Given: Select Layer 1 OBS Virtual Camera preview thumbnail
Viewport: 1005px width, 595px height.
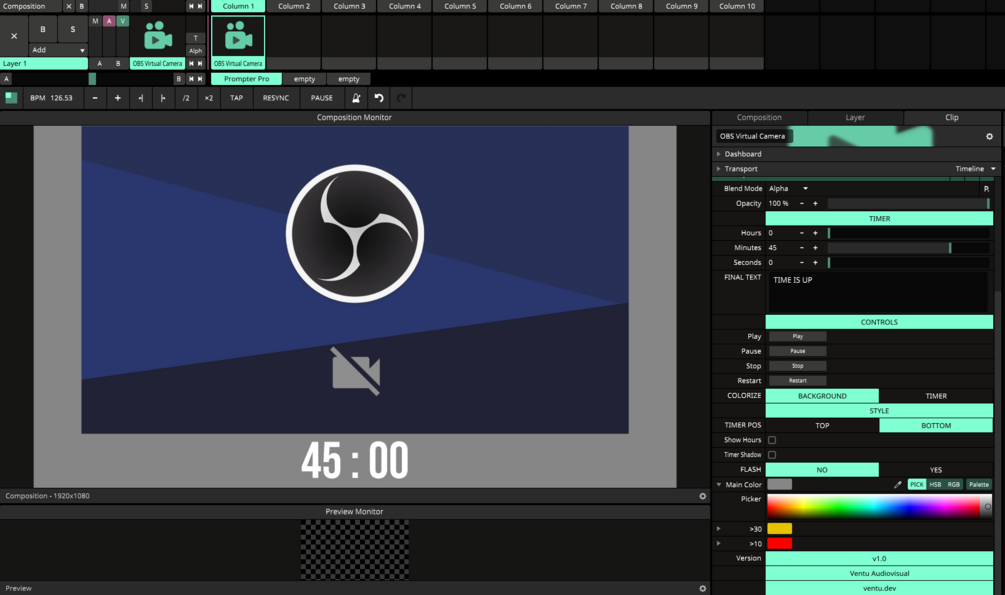Looking at the screenshot, I should pyautogui.click(x=158, y=36).
